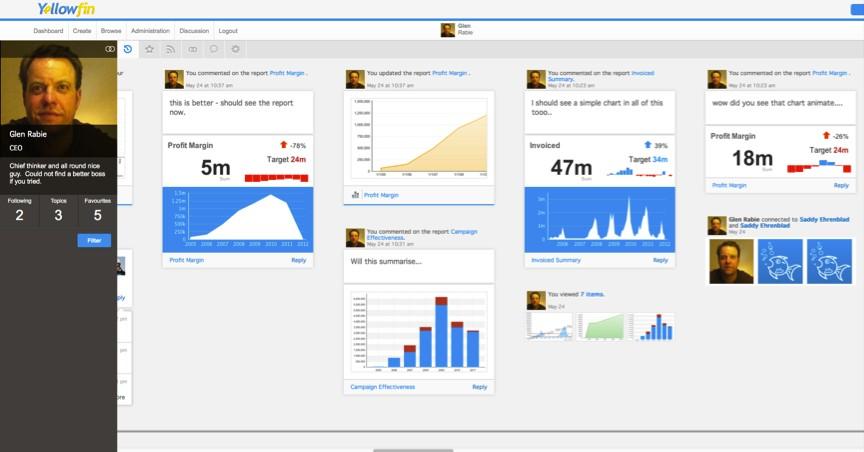
Task: Open the RSS feed subscriptions tab
Action: click(170, 49)
